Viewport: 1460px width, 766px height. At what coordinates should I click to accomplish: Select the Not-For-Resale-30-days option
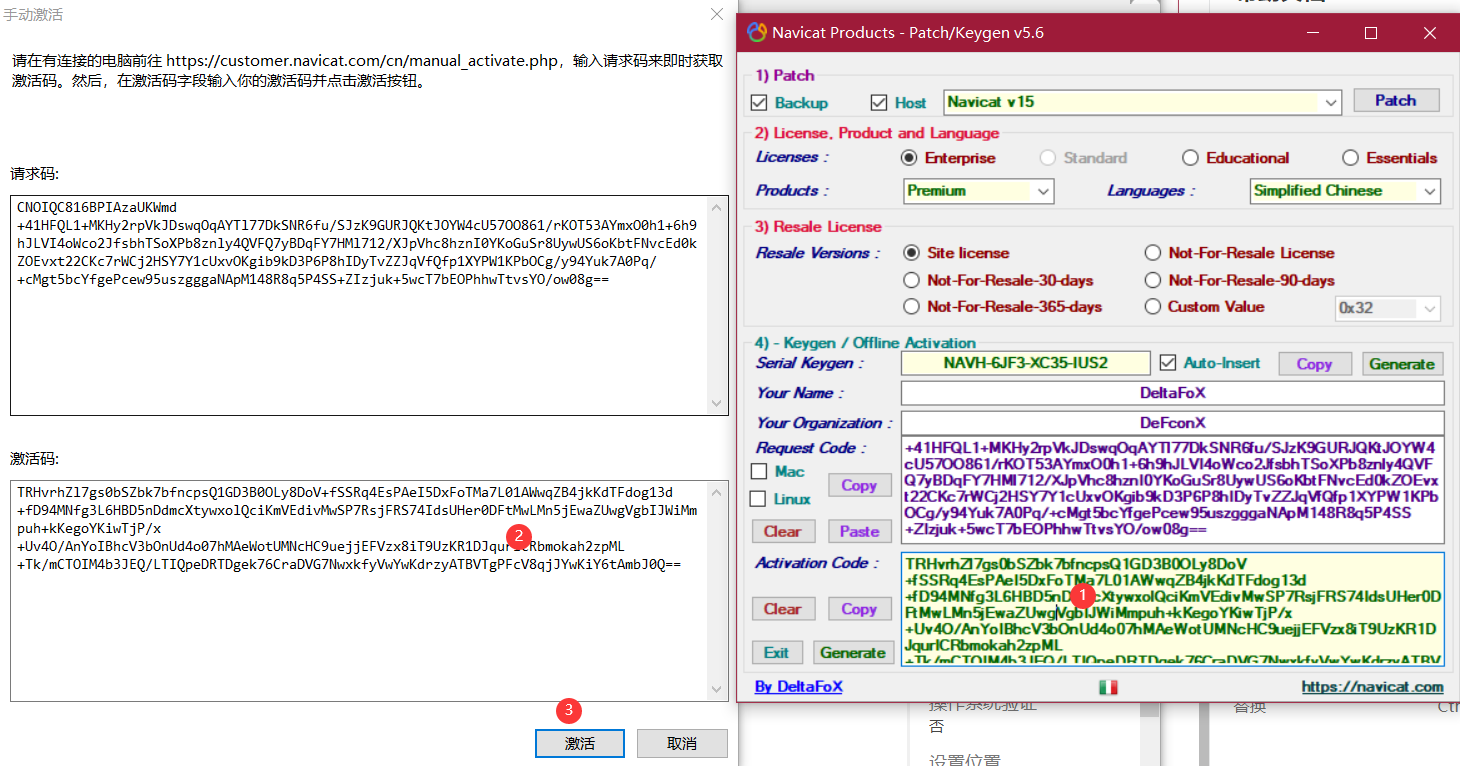coord(911,280)
